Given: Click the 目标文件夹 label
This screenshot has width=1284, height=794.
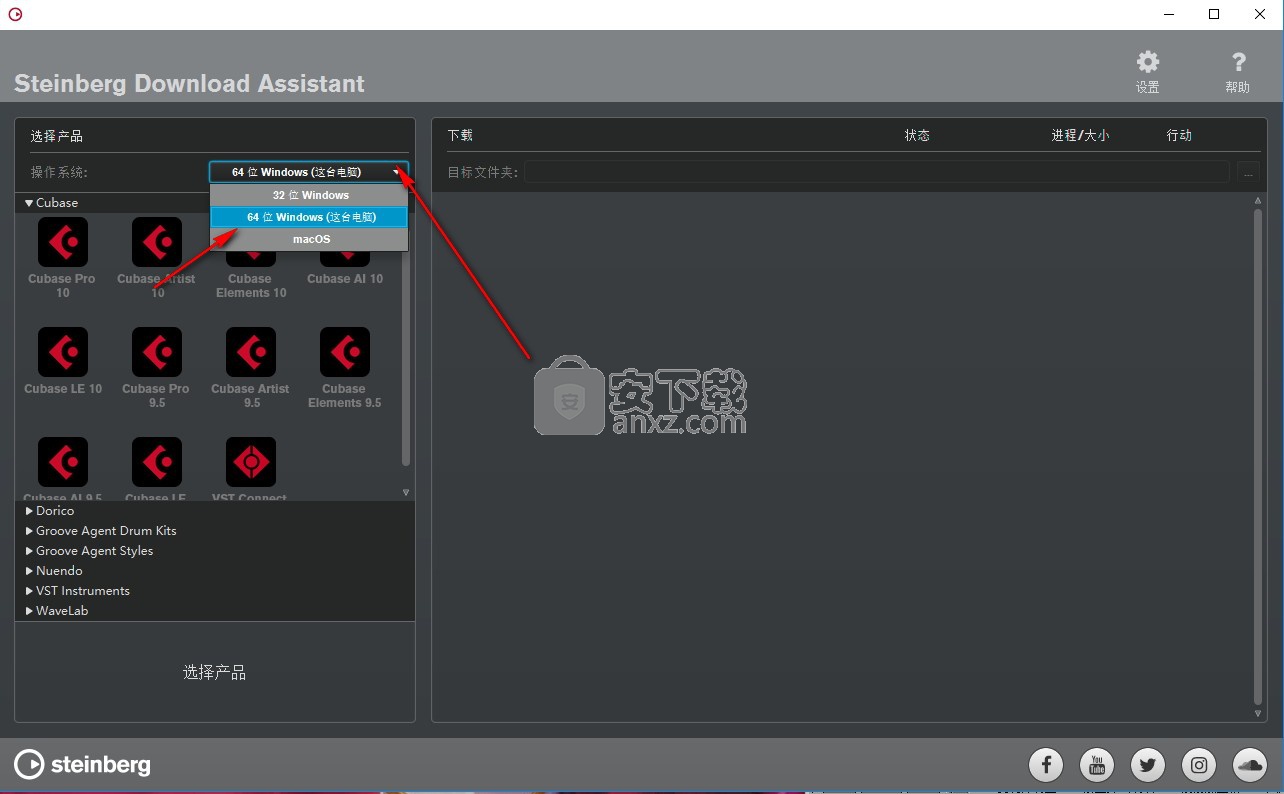Looking at the screenshot, I should click(483, 172).
